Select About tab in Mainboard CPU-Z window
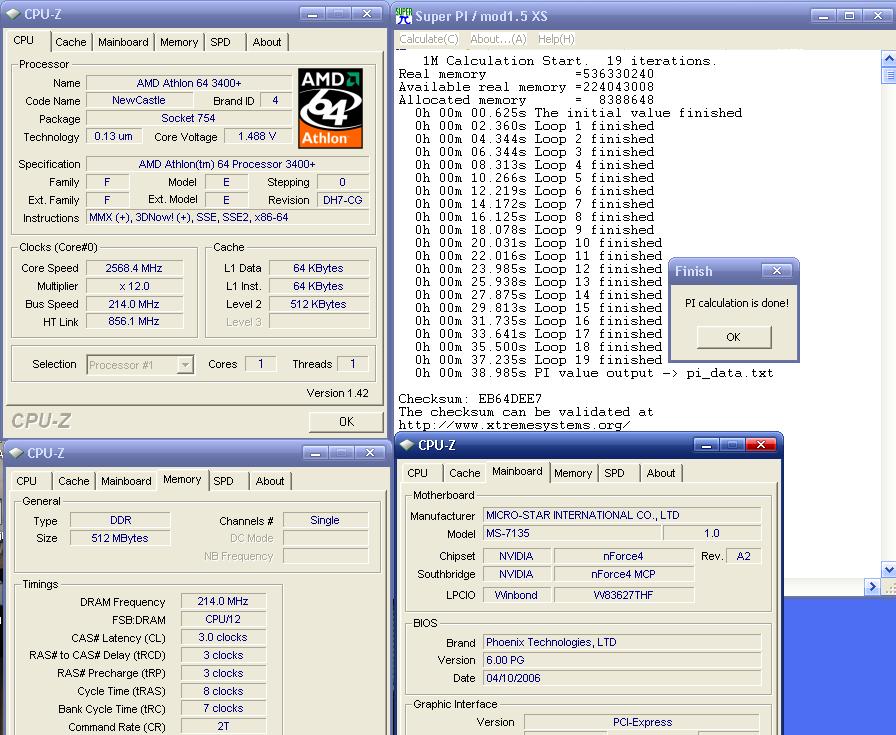Image resolution: width=896 pixels, height=735 pixels. [661, 473]
